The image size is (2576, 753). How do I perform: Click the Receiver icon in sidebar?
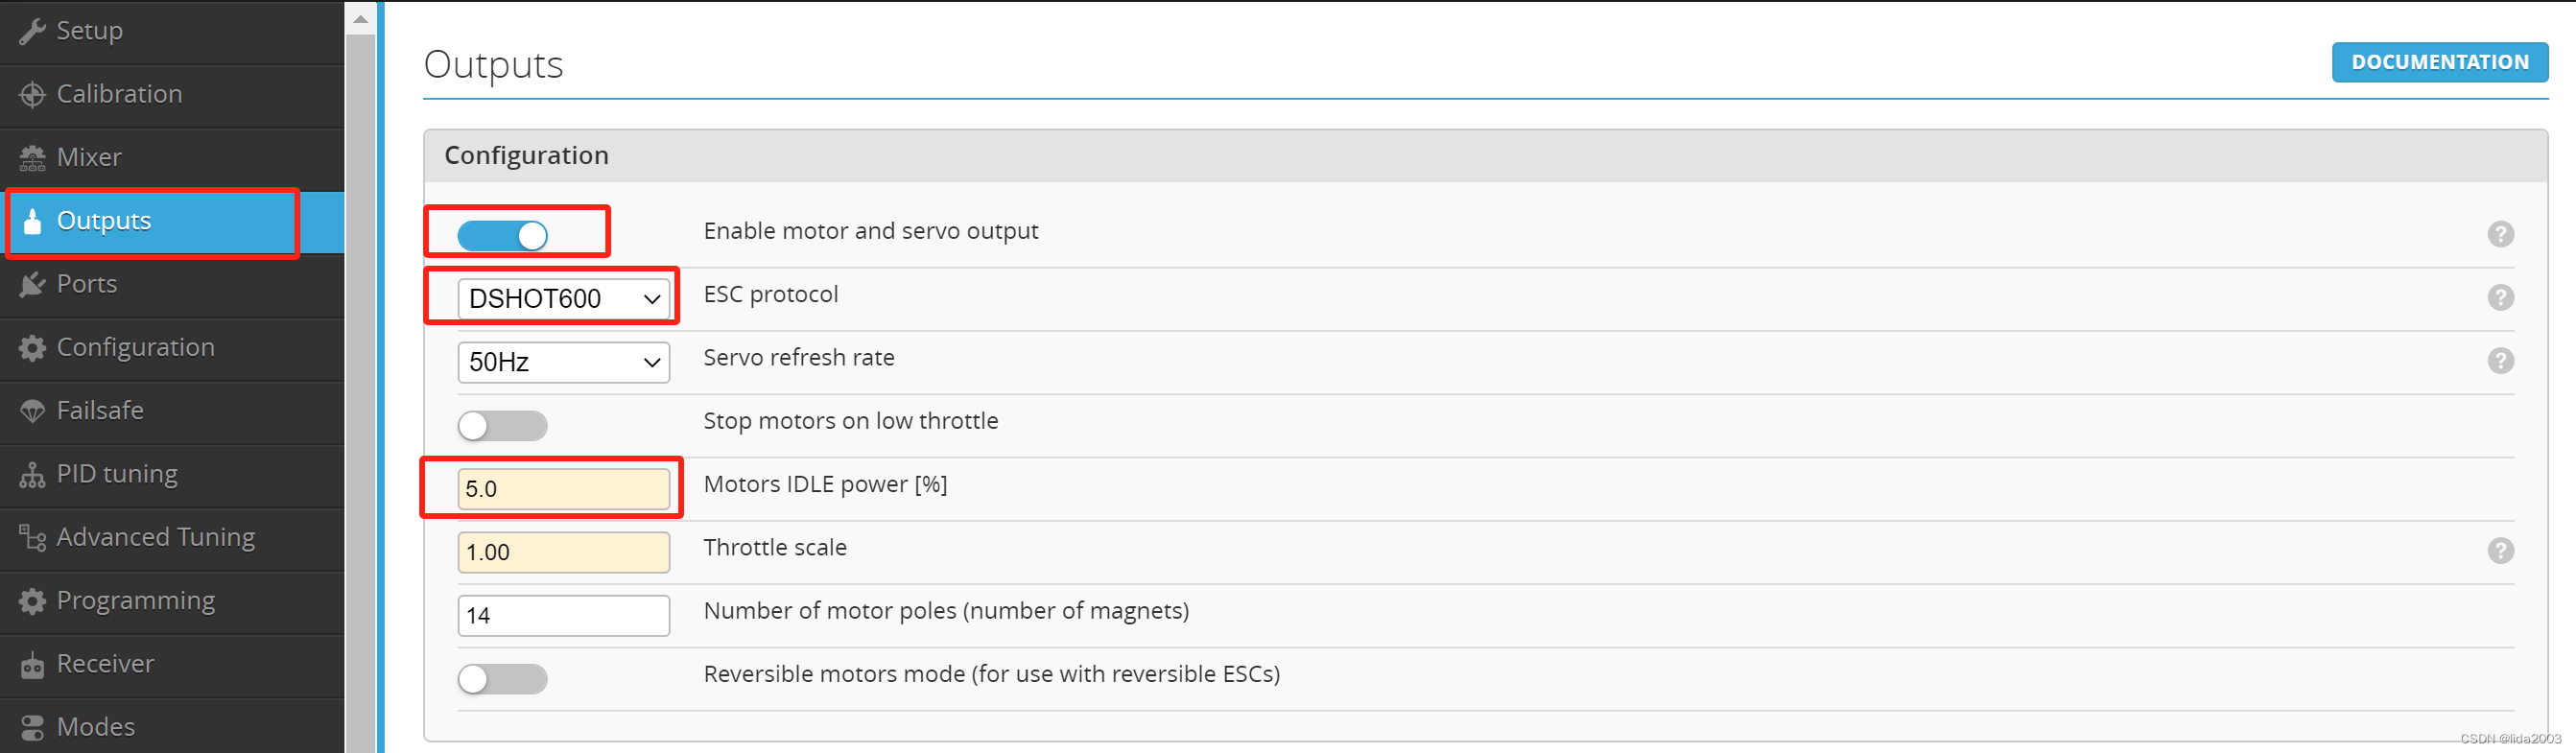pos(32,665)
